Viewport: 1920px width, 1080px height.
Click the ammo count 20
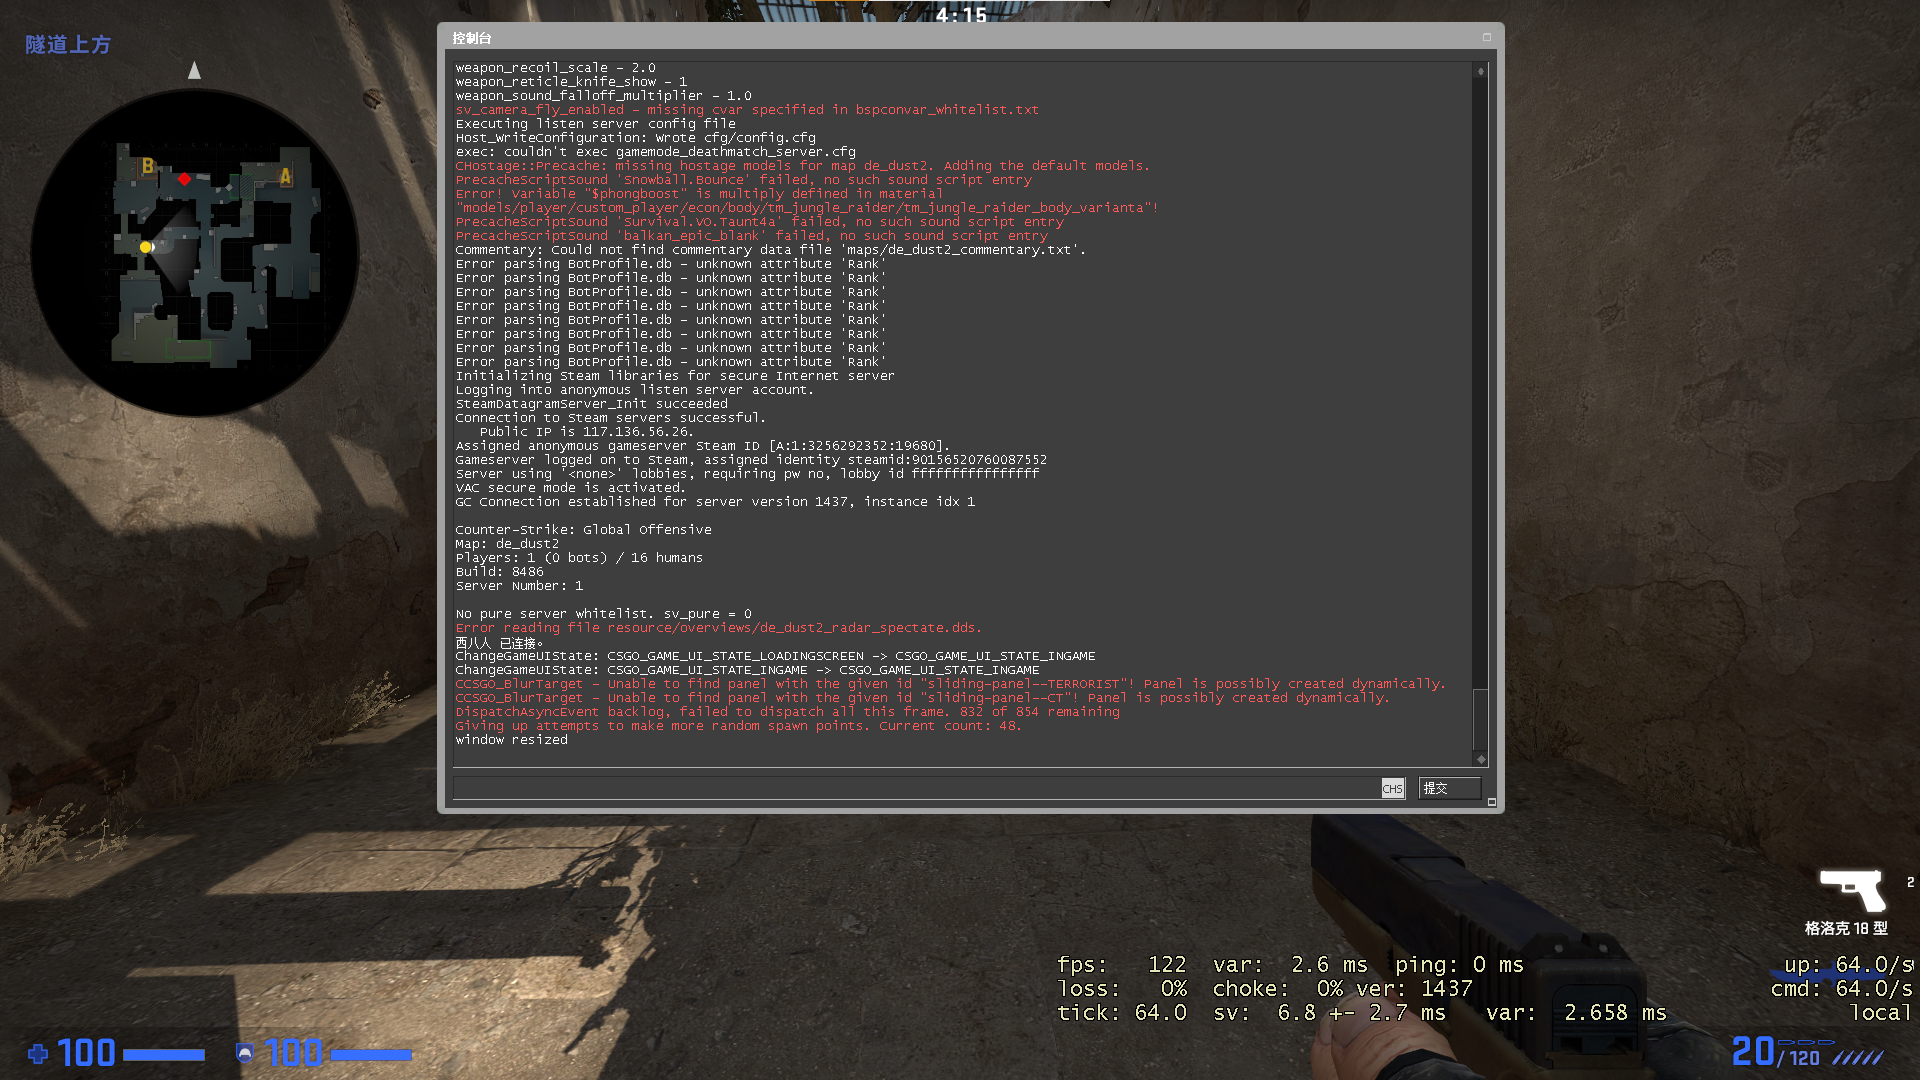pos(1753,1051)
